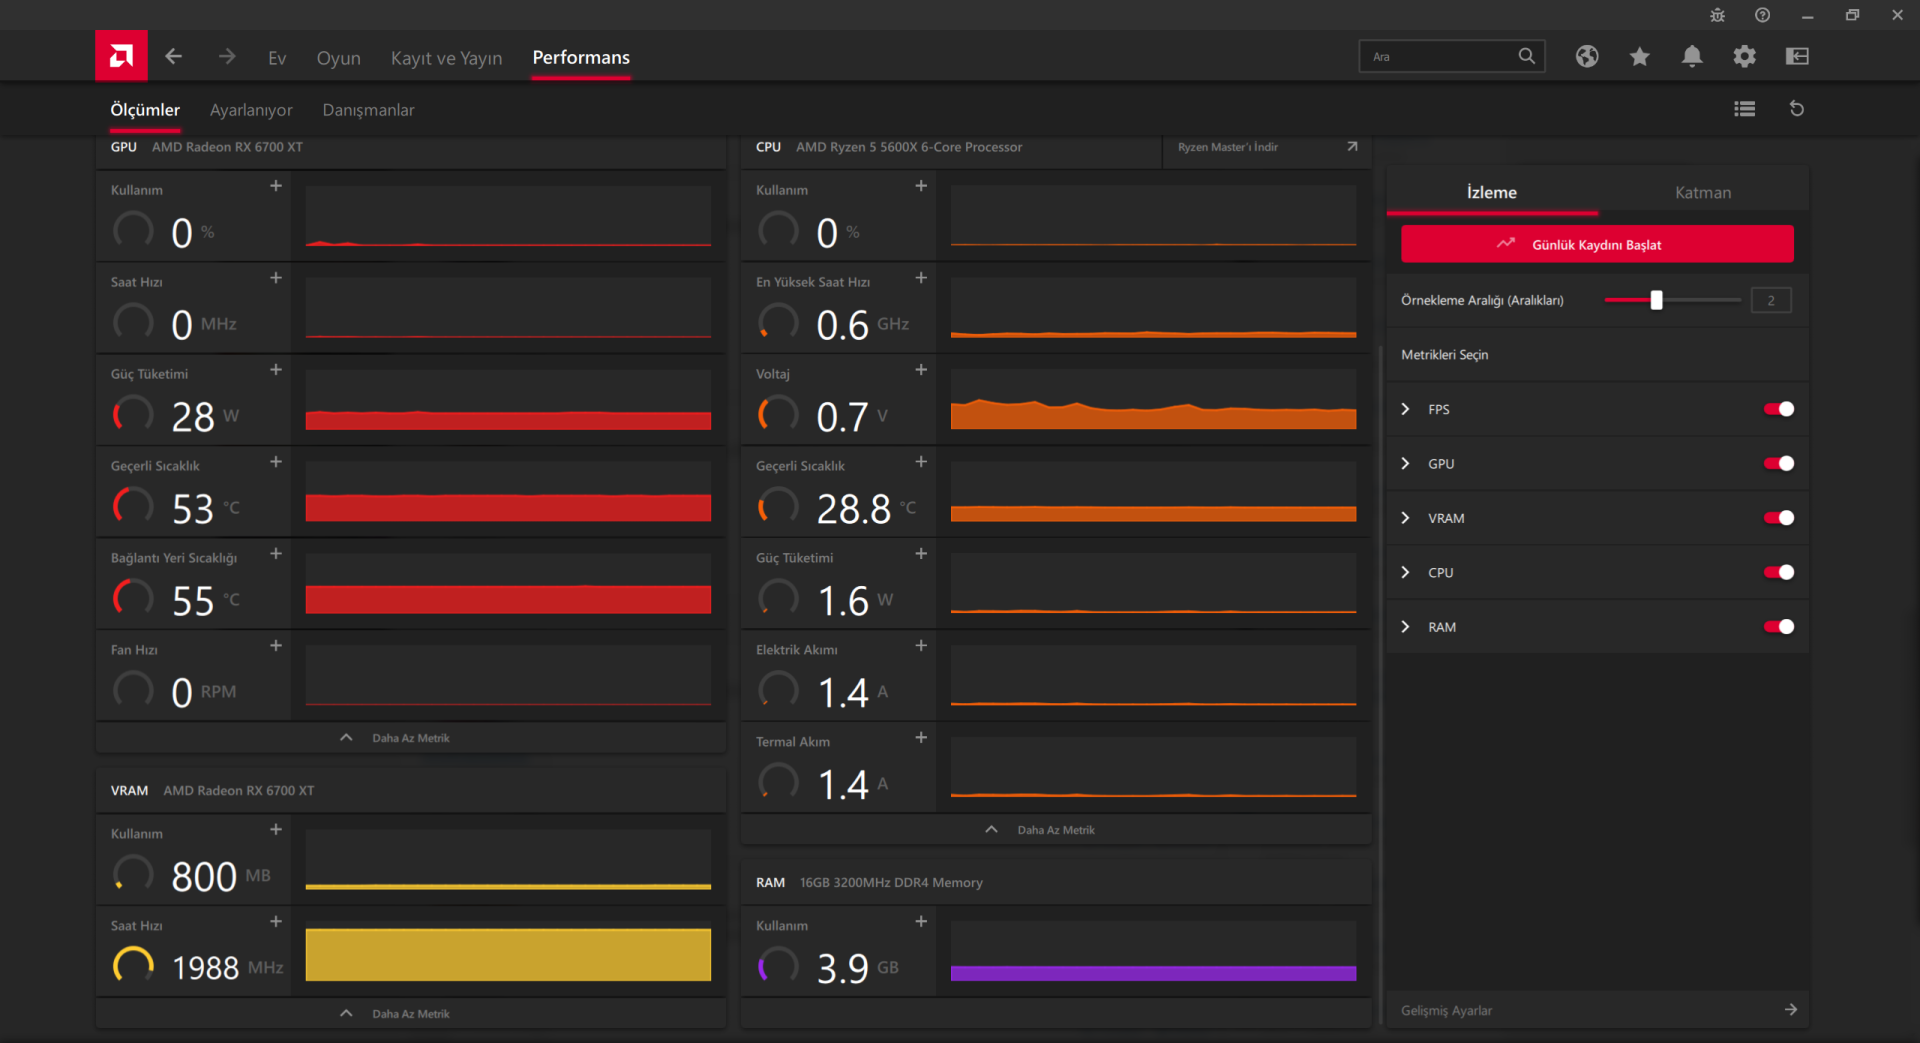
Task: Disable the VRAM metrics toggle
Action: click(1779, 518)
